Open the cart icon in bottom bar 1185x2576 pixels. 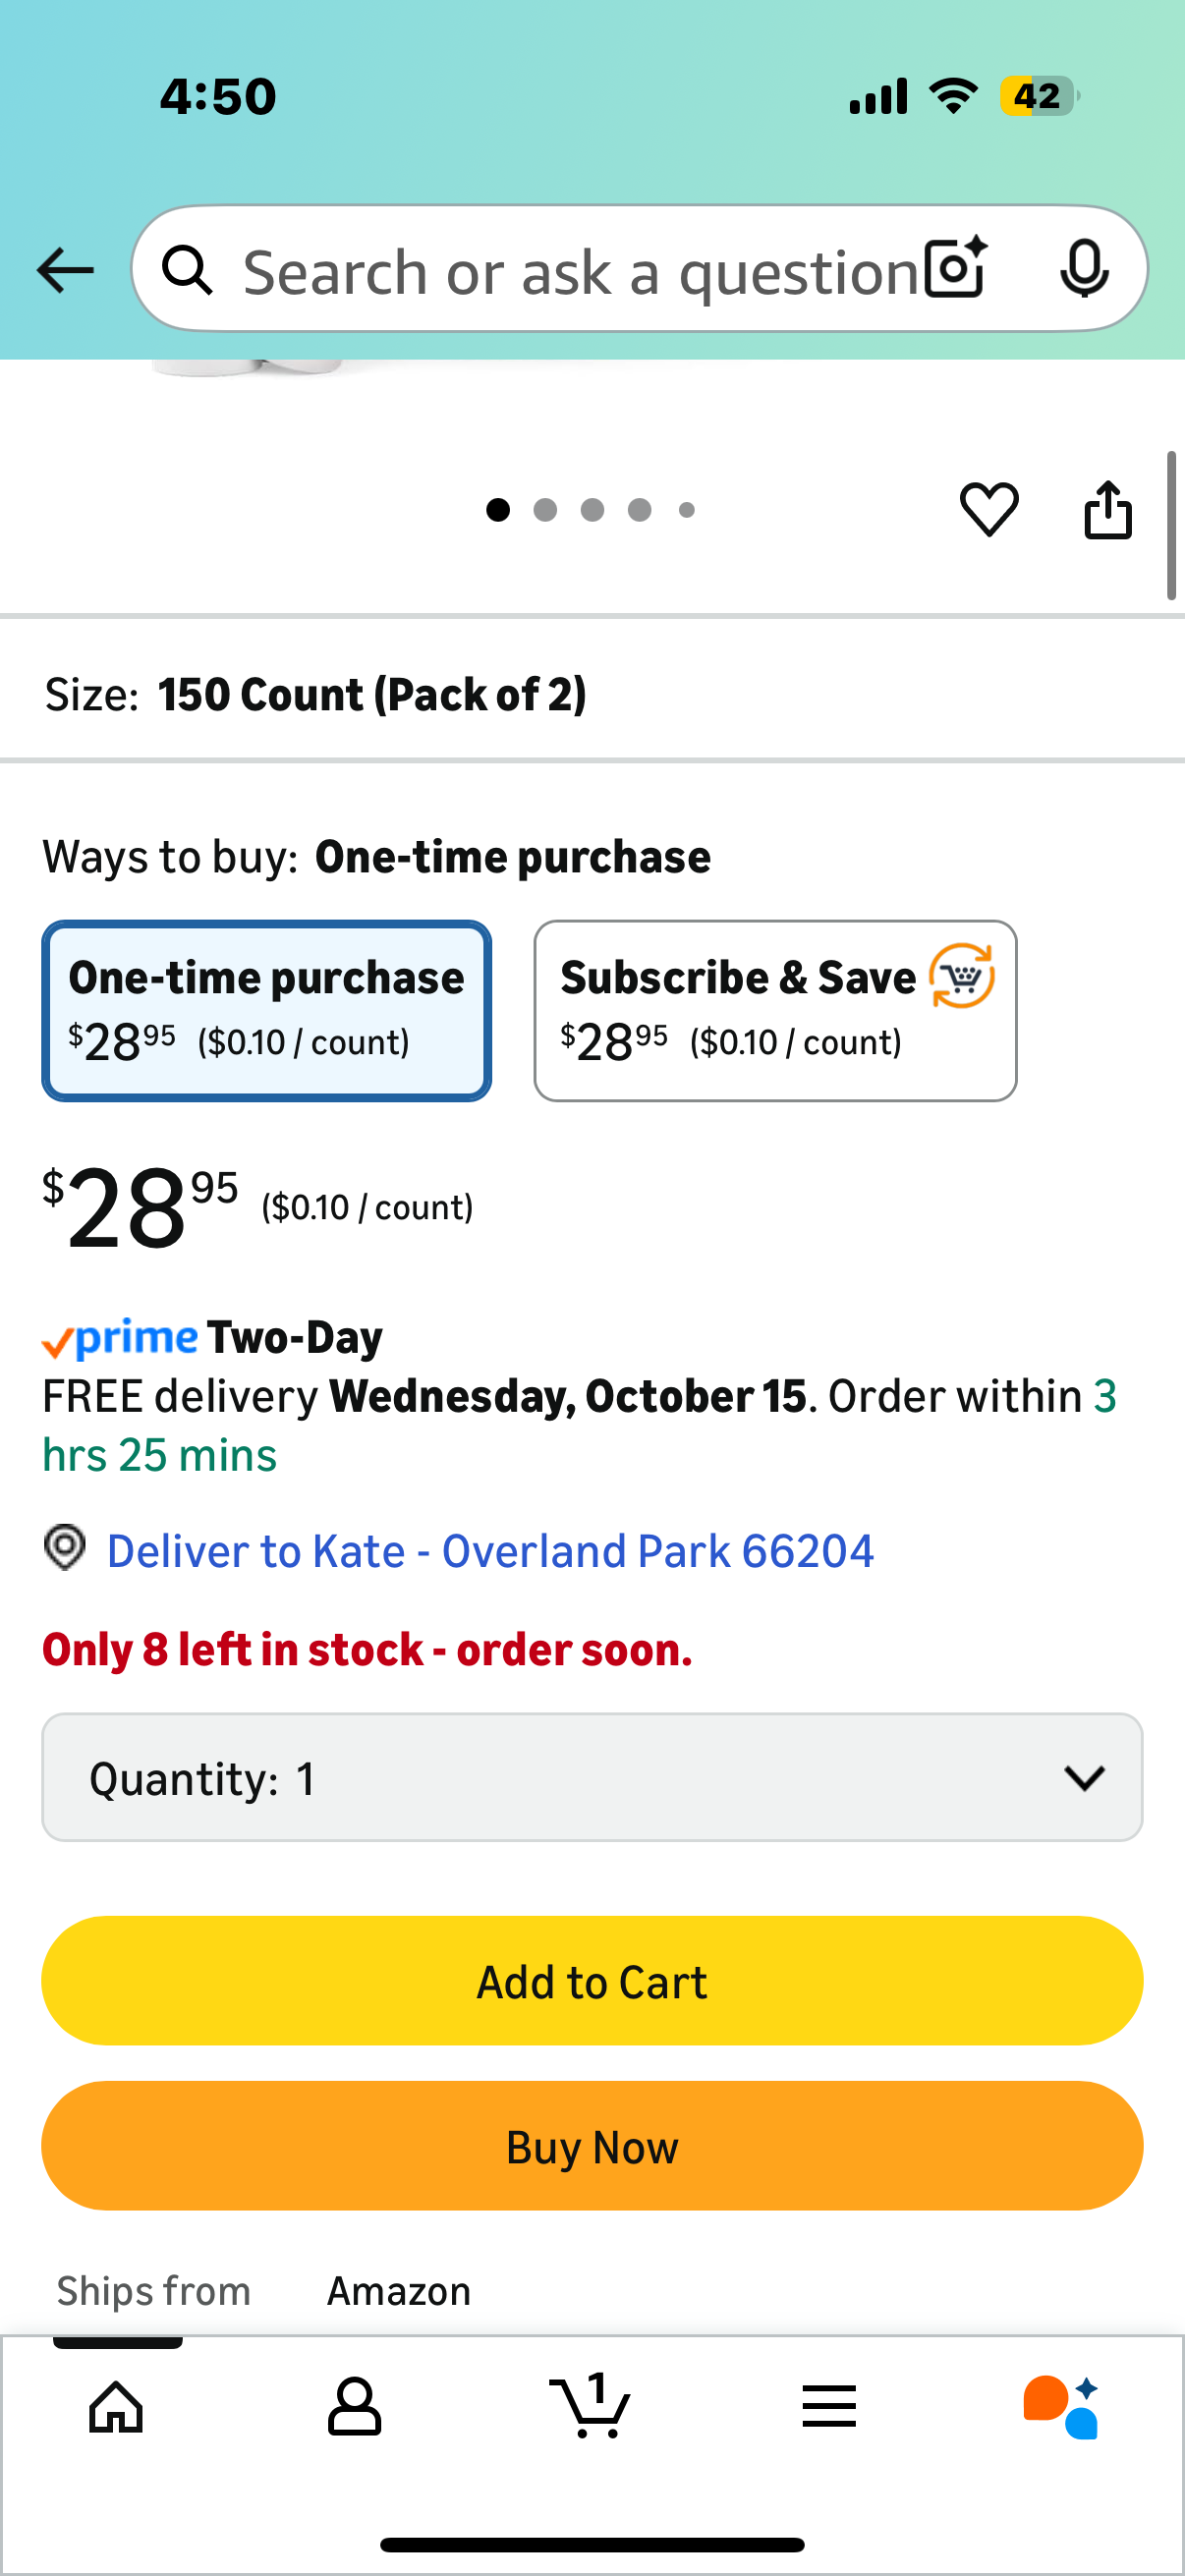click(591, 2405)
